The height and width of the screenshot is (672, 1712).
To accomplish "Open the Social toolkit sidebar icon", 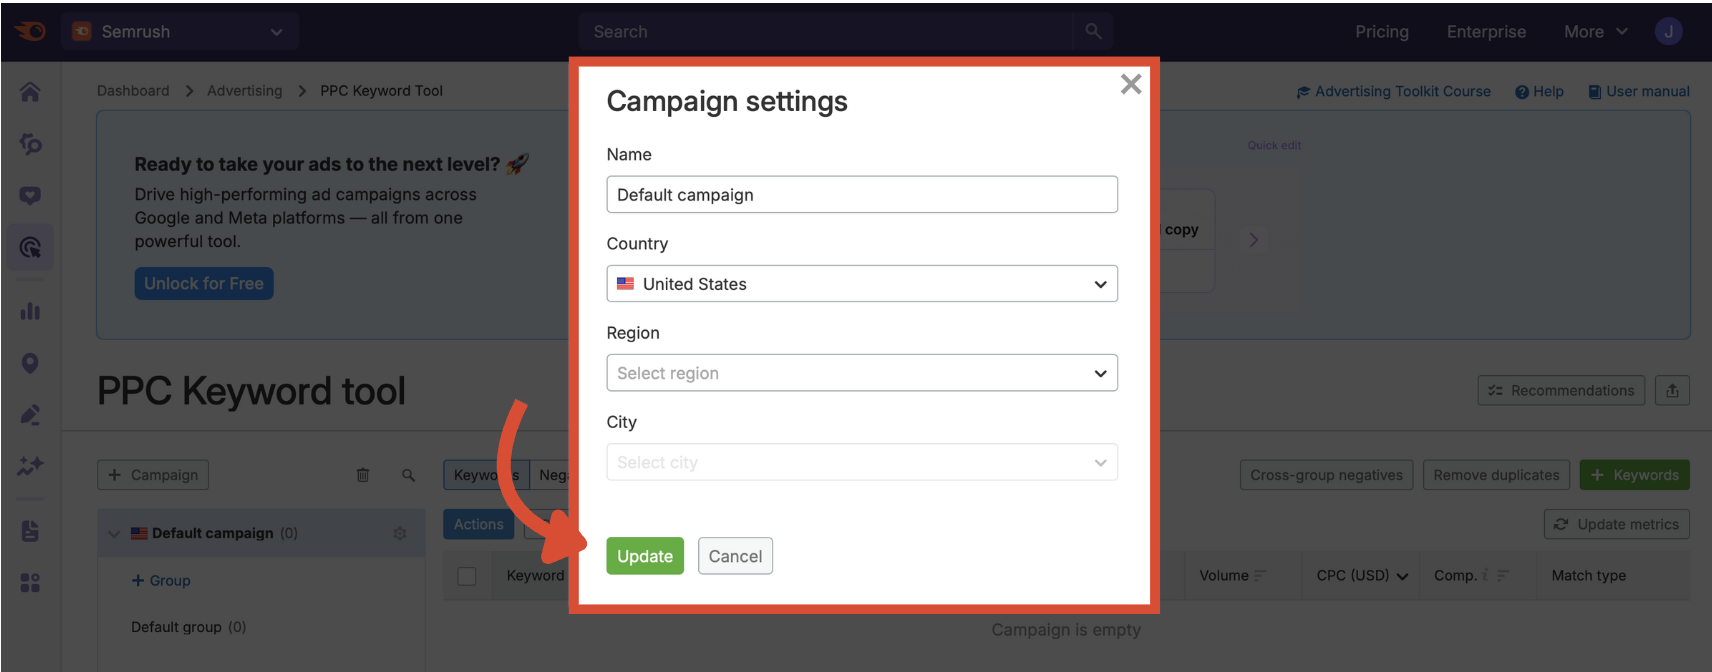I will pos(30,195).
